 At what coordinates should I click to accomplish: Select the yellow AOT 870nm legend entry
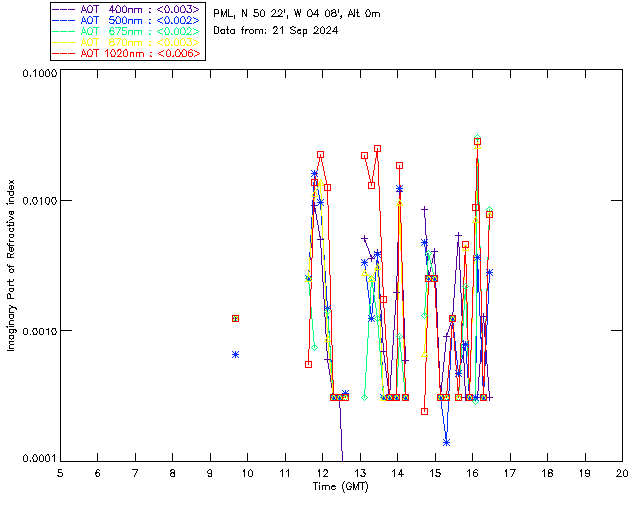[140, 42]
